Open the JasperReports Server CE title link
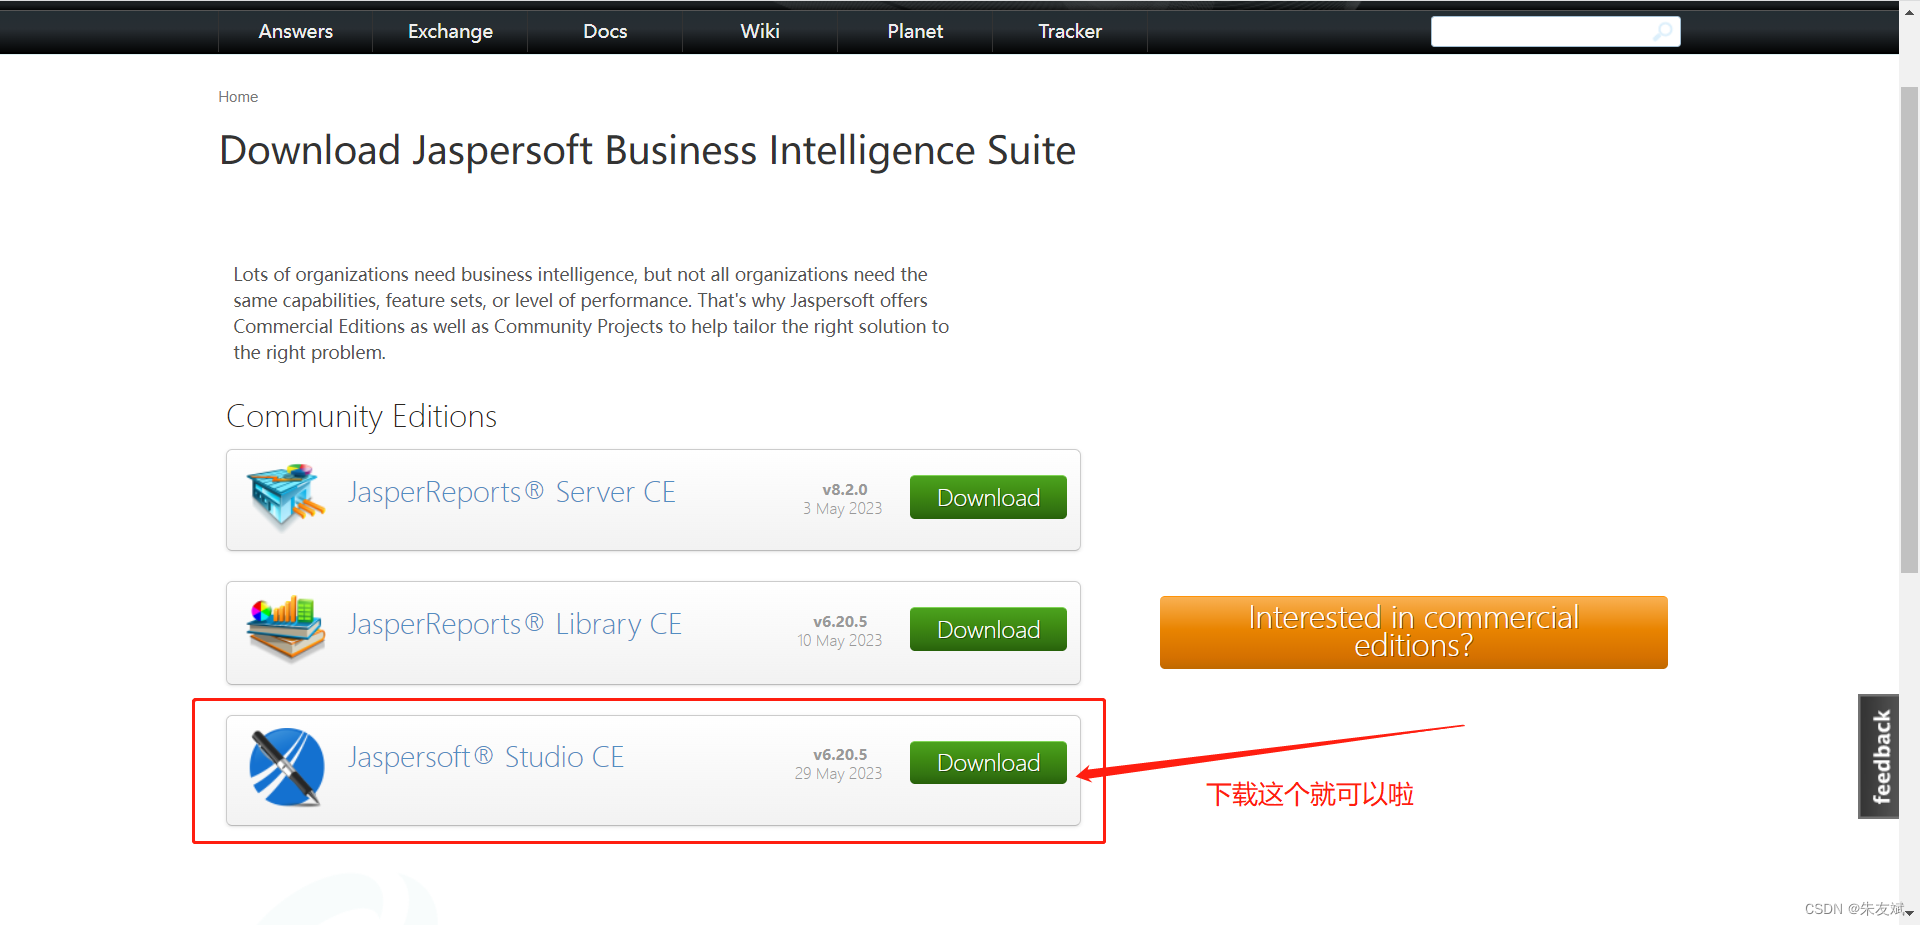 point(511,492)
